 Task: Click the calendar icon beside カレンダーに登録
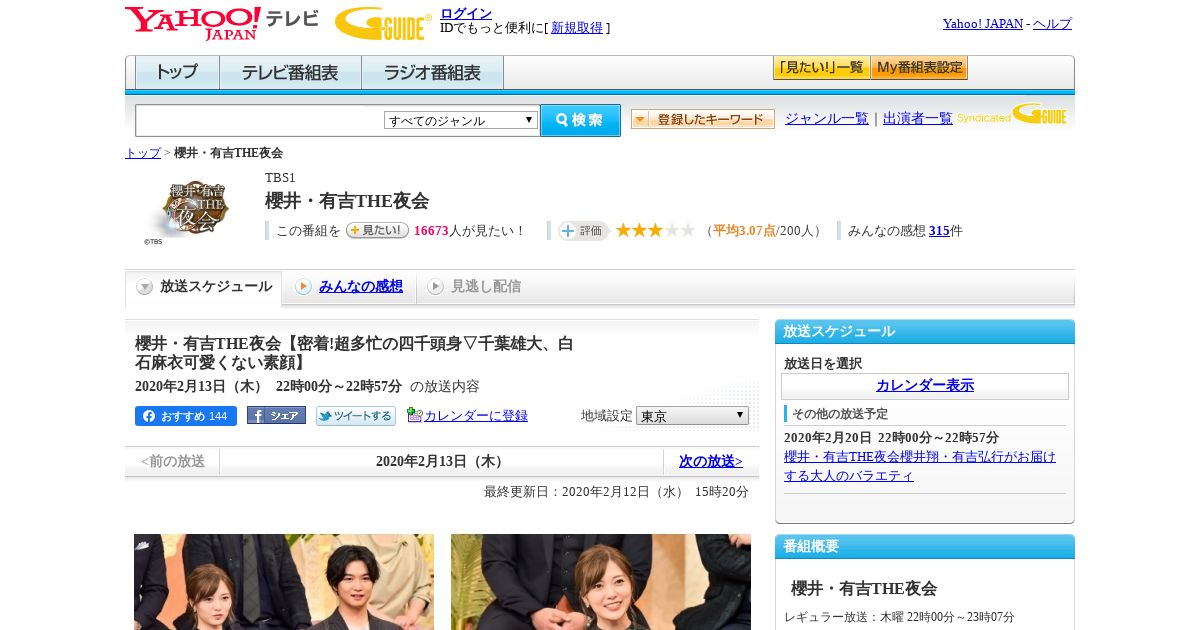tap(414, 415)
